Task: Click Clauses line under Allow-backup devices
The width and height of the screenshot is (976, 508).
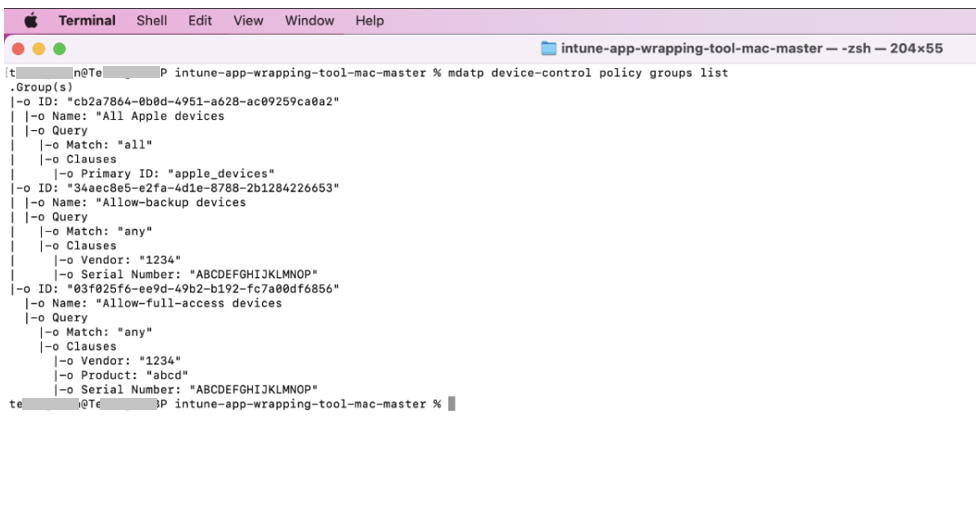Action: [x=78, y=245]
